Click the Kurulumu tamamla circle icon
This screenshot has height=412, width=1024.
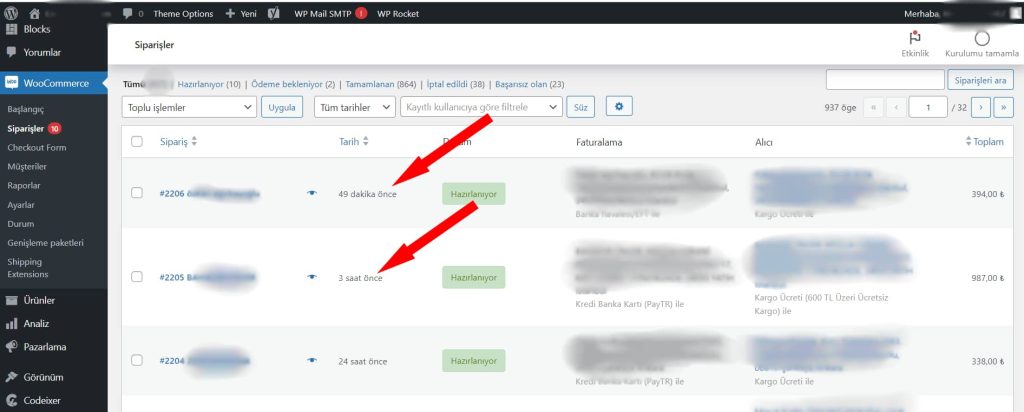coord(982,38)
